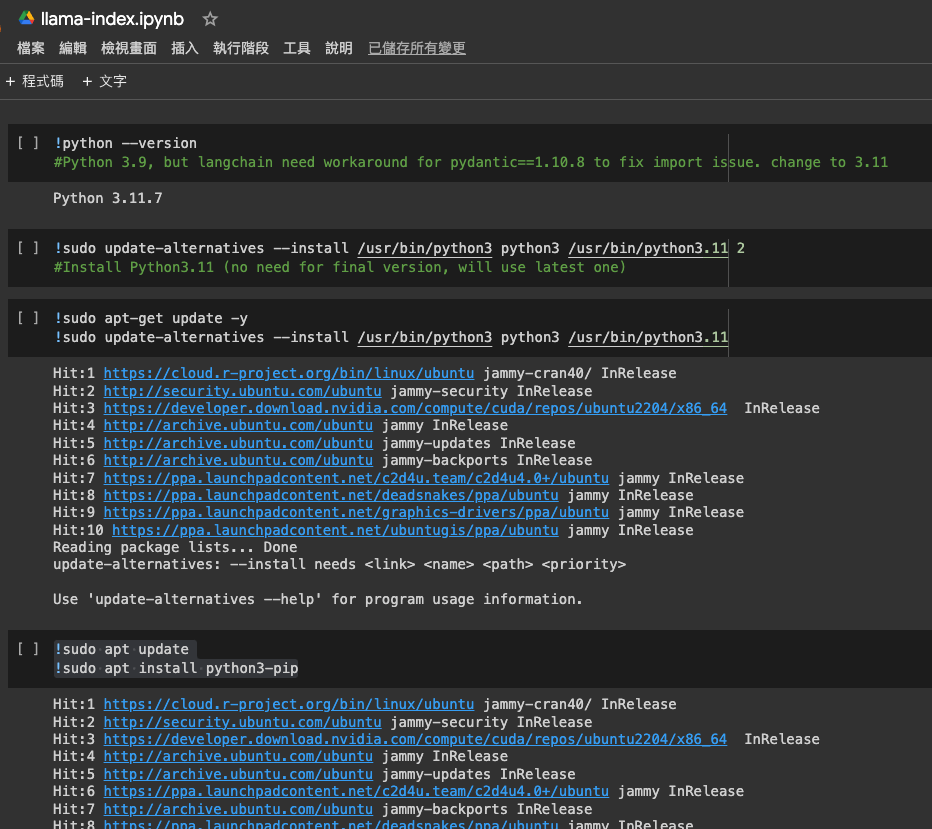Open the 檢視畫面 menu
Image resolution: width=932 pixels, height=829 pixels.
(129, 48)
